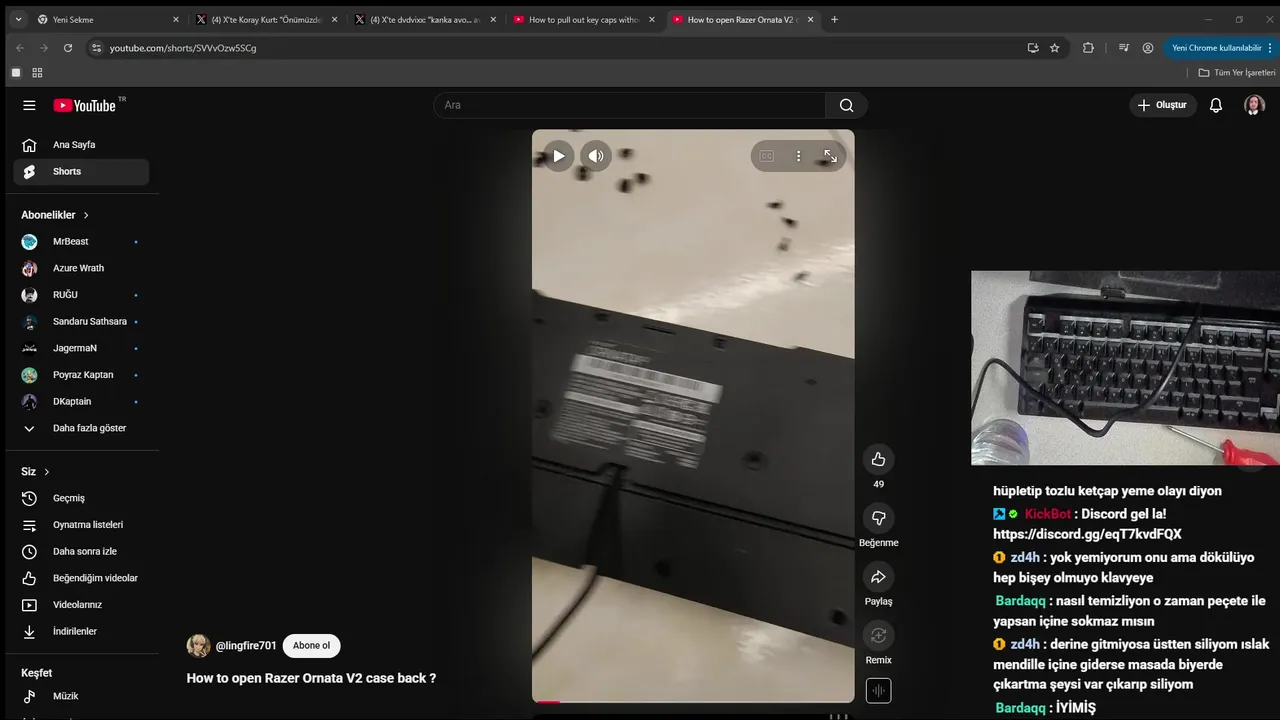
Task: Open site information icon in address bar
Action: (x=96, y=47)
